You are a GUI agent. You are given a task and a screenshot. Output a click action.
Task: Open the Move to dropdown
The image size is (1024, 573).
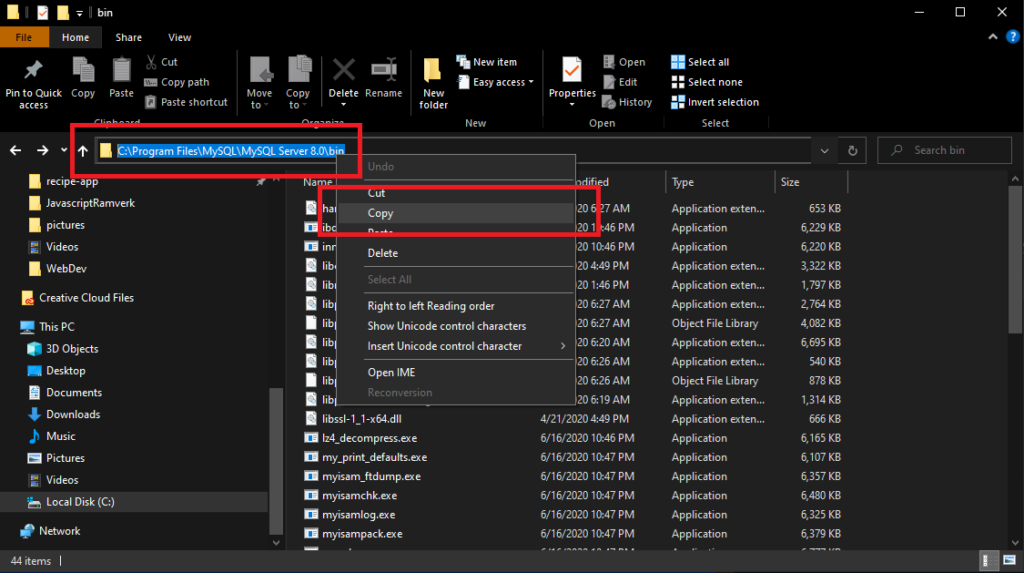coord(259,83)
